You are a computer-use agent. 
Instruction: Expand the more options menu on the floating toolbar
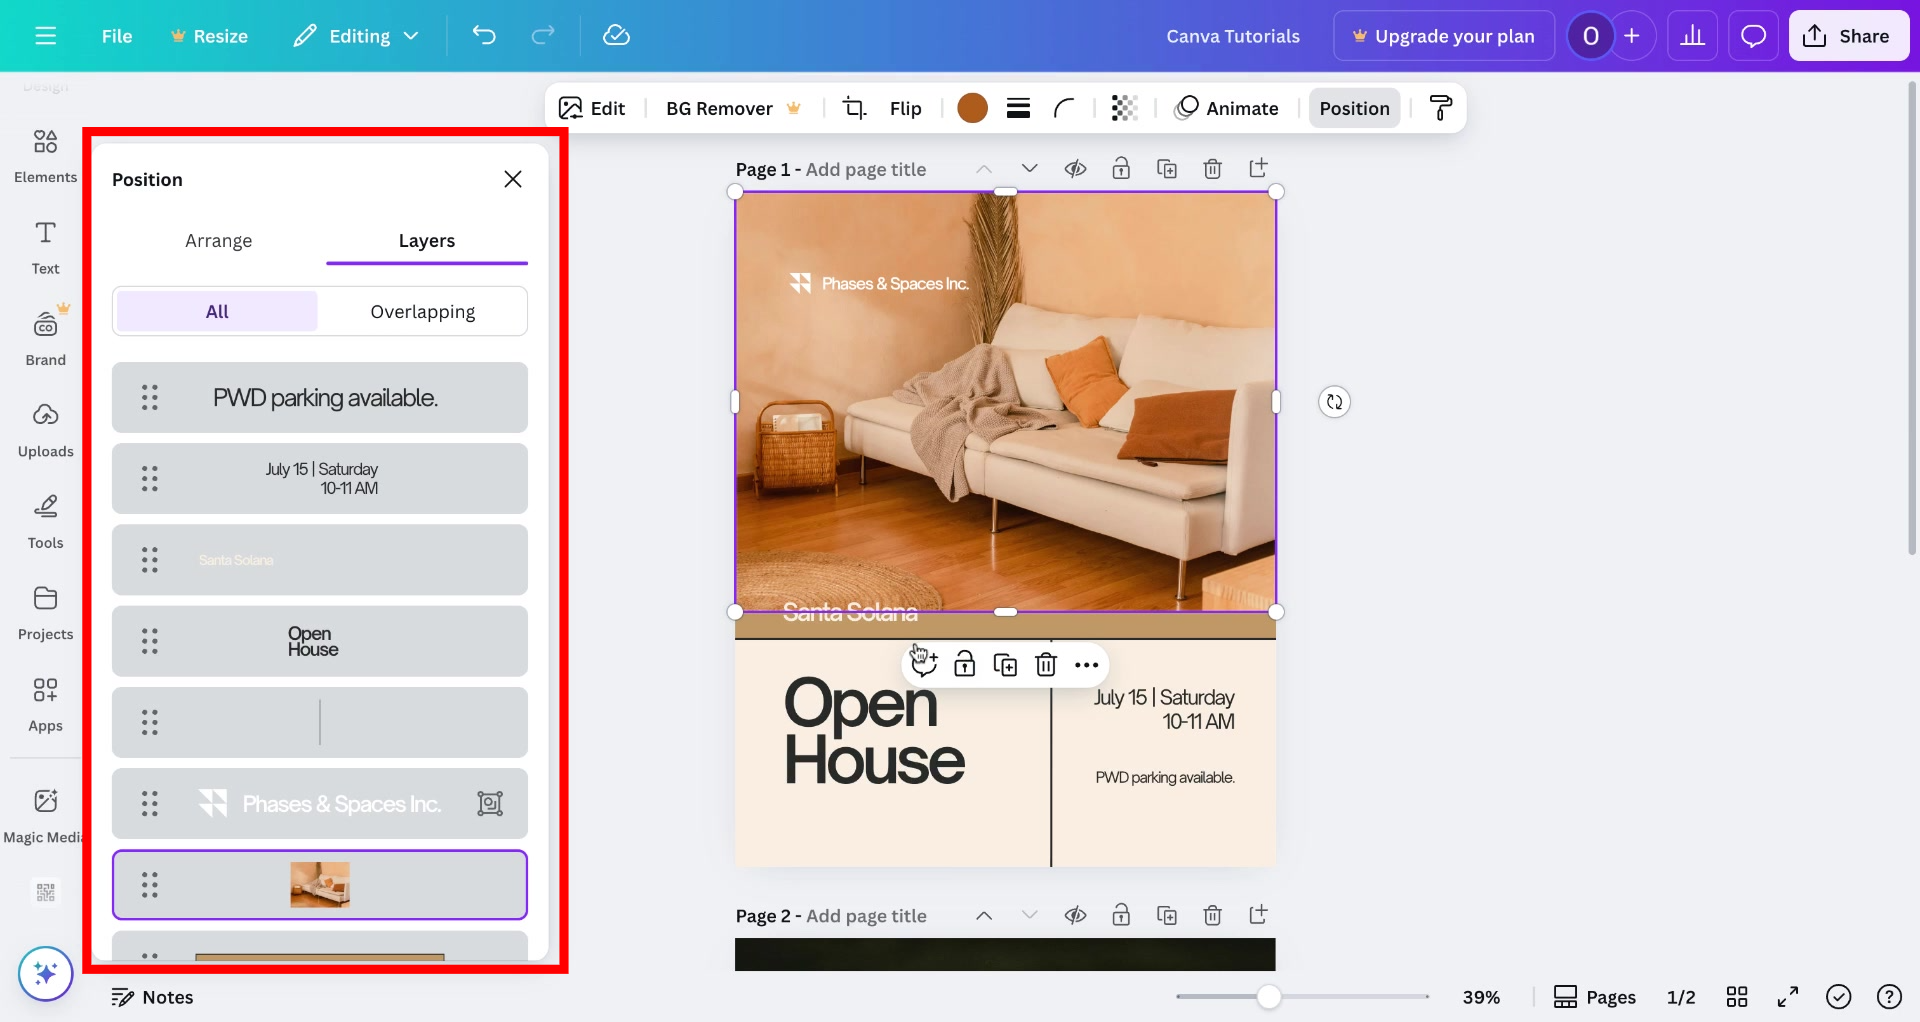pyautogui.click(x=1087, y=664)
